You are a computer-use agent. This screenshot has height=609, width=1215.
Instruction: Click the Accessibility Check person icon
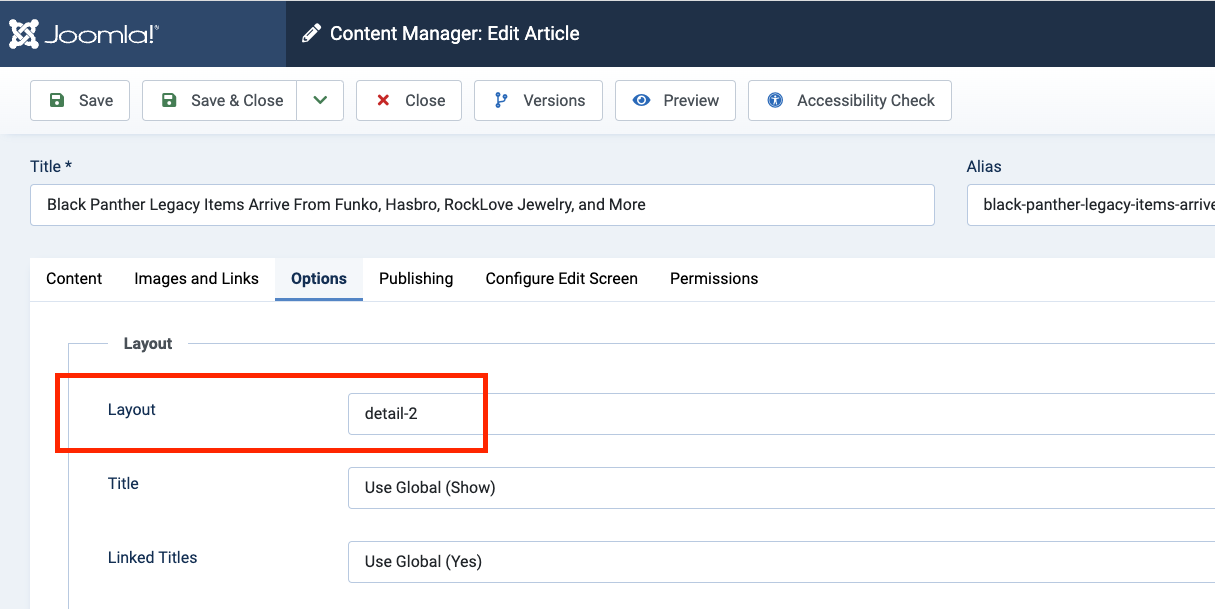coord(775,100)
